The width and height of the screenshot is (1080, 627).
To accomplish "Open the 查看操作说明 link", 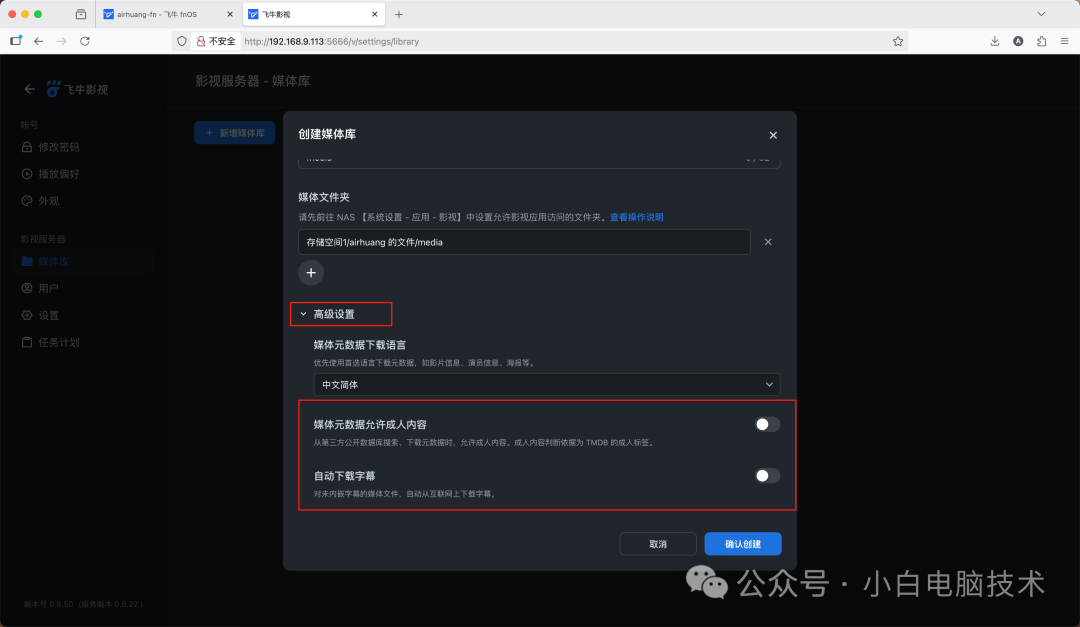I will tap(637, 218).
